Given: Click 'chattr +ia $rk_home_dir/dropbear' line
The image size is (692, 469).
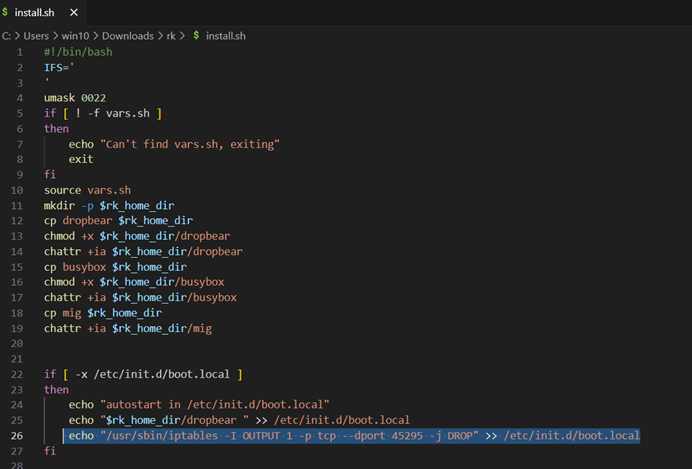Looking at the screenshot, I should point(143,251).
